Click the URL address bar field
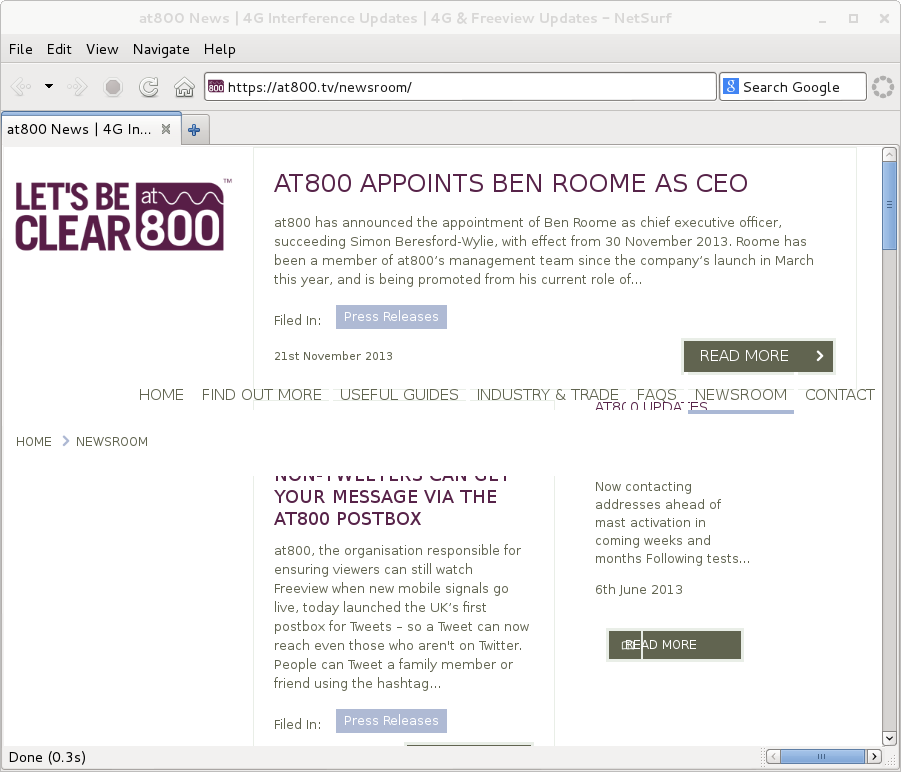901x772 pixels. point(460,87)
